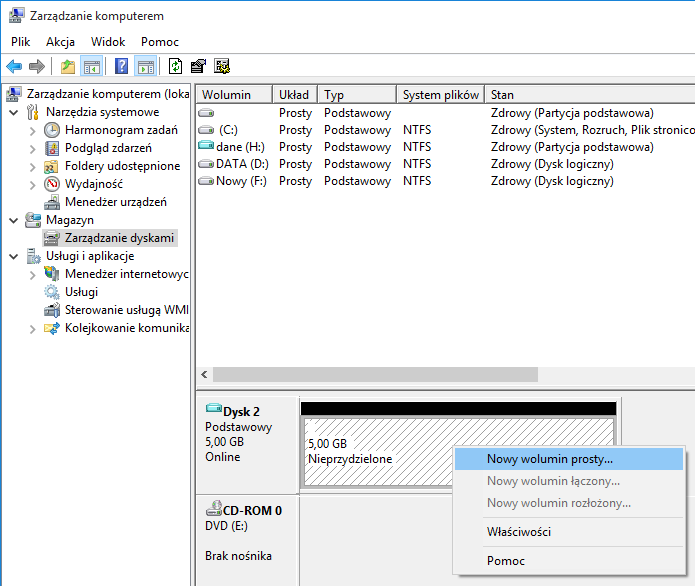The image size is (695, 586).
Task: Click the Narzędzia systemowe tools icon
Action: (x=32, y=112)
